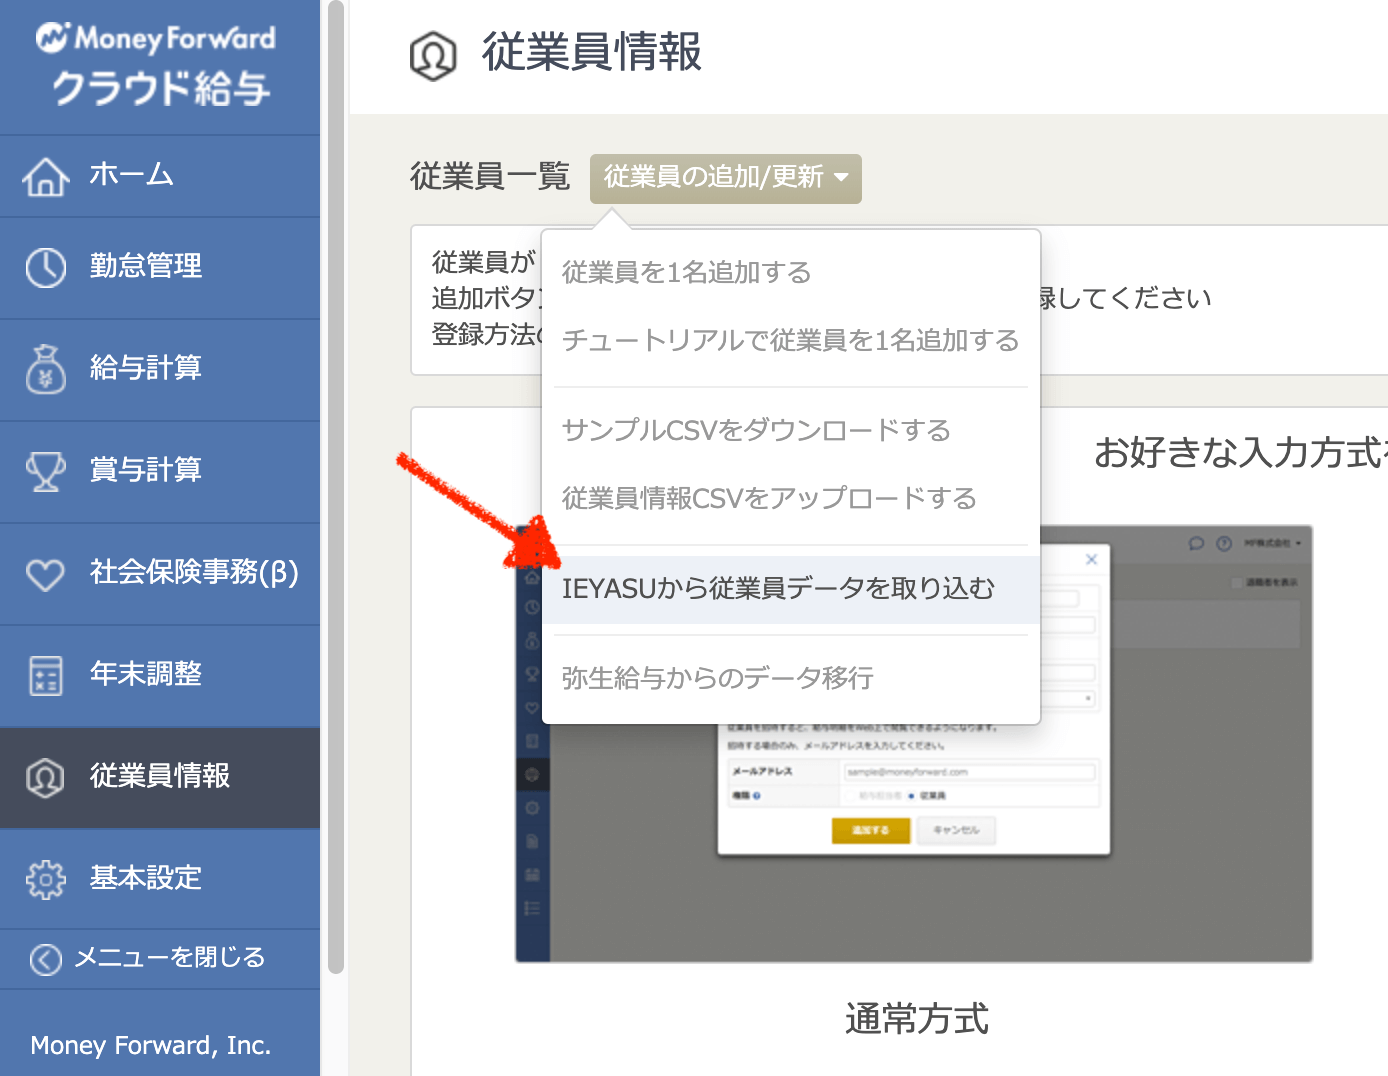
Task: Click the heart icon for 社会保険事務
Action: click(x=45, y=574)
